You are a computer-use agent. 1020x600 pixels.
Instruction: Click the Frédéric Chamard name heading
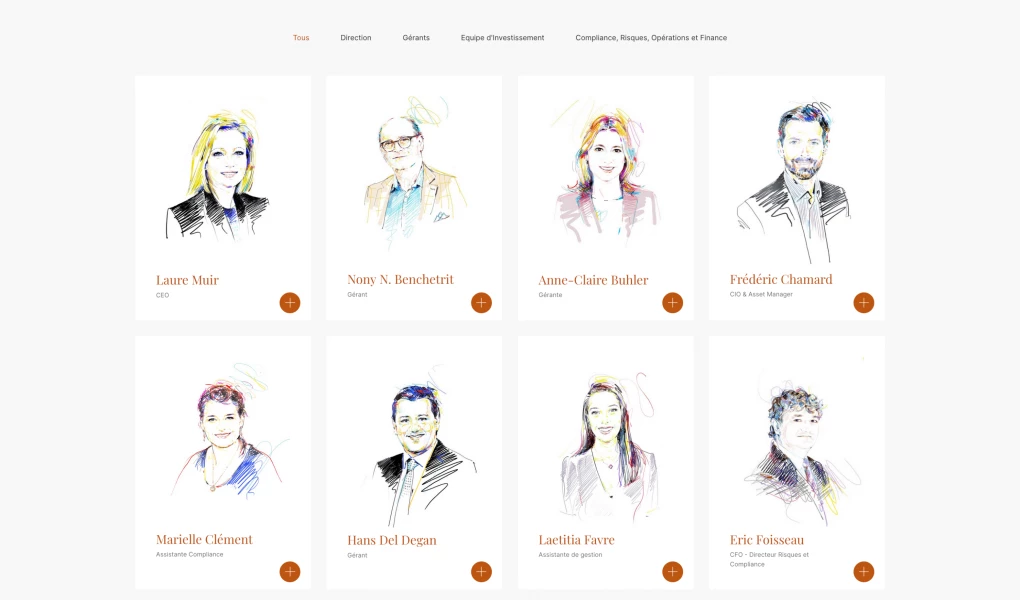(781, 280)
